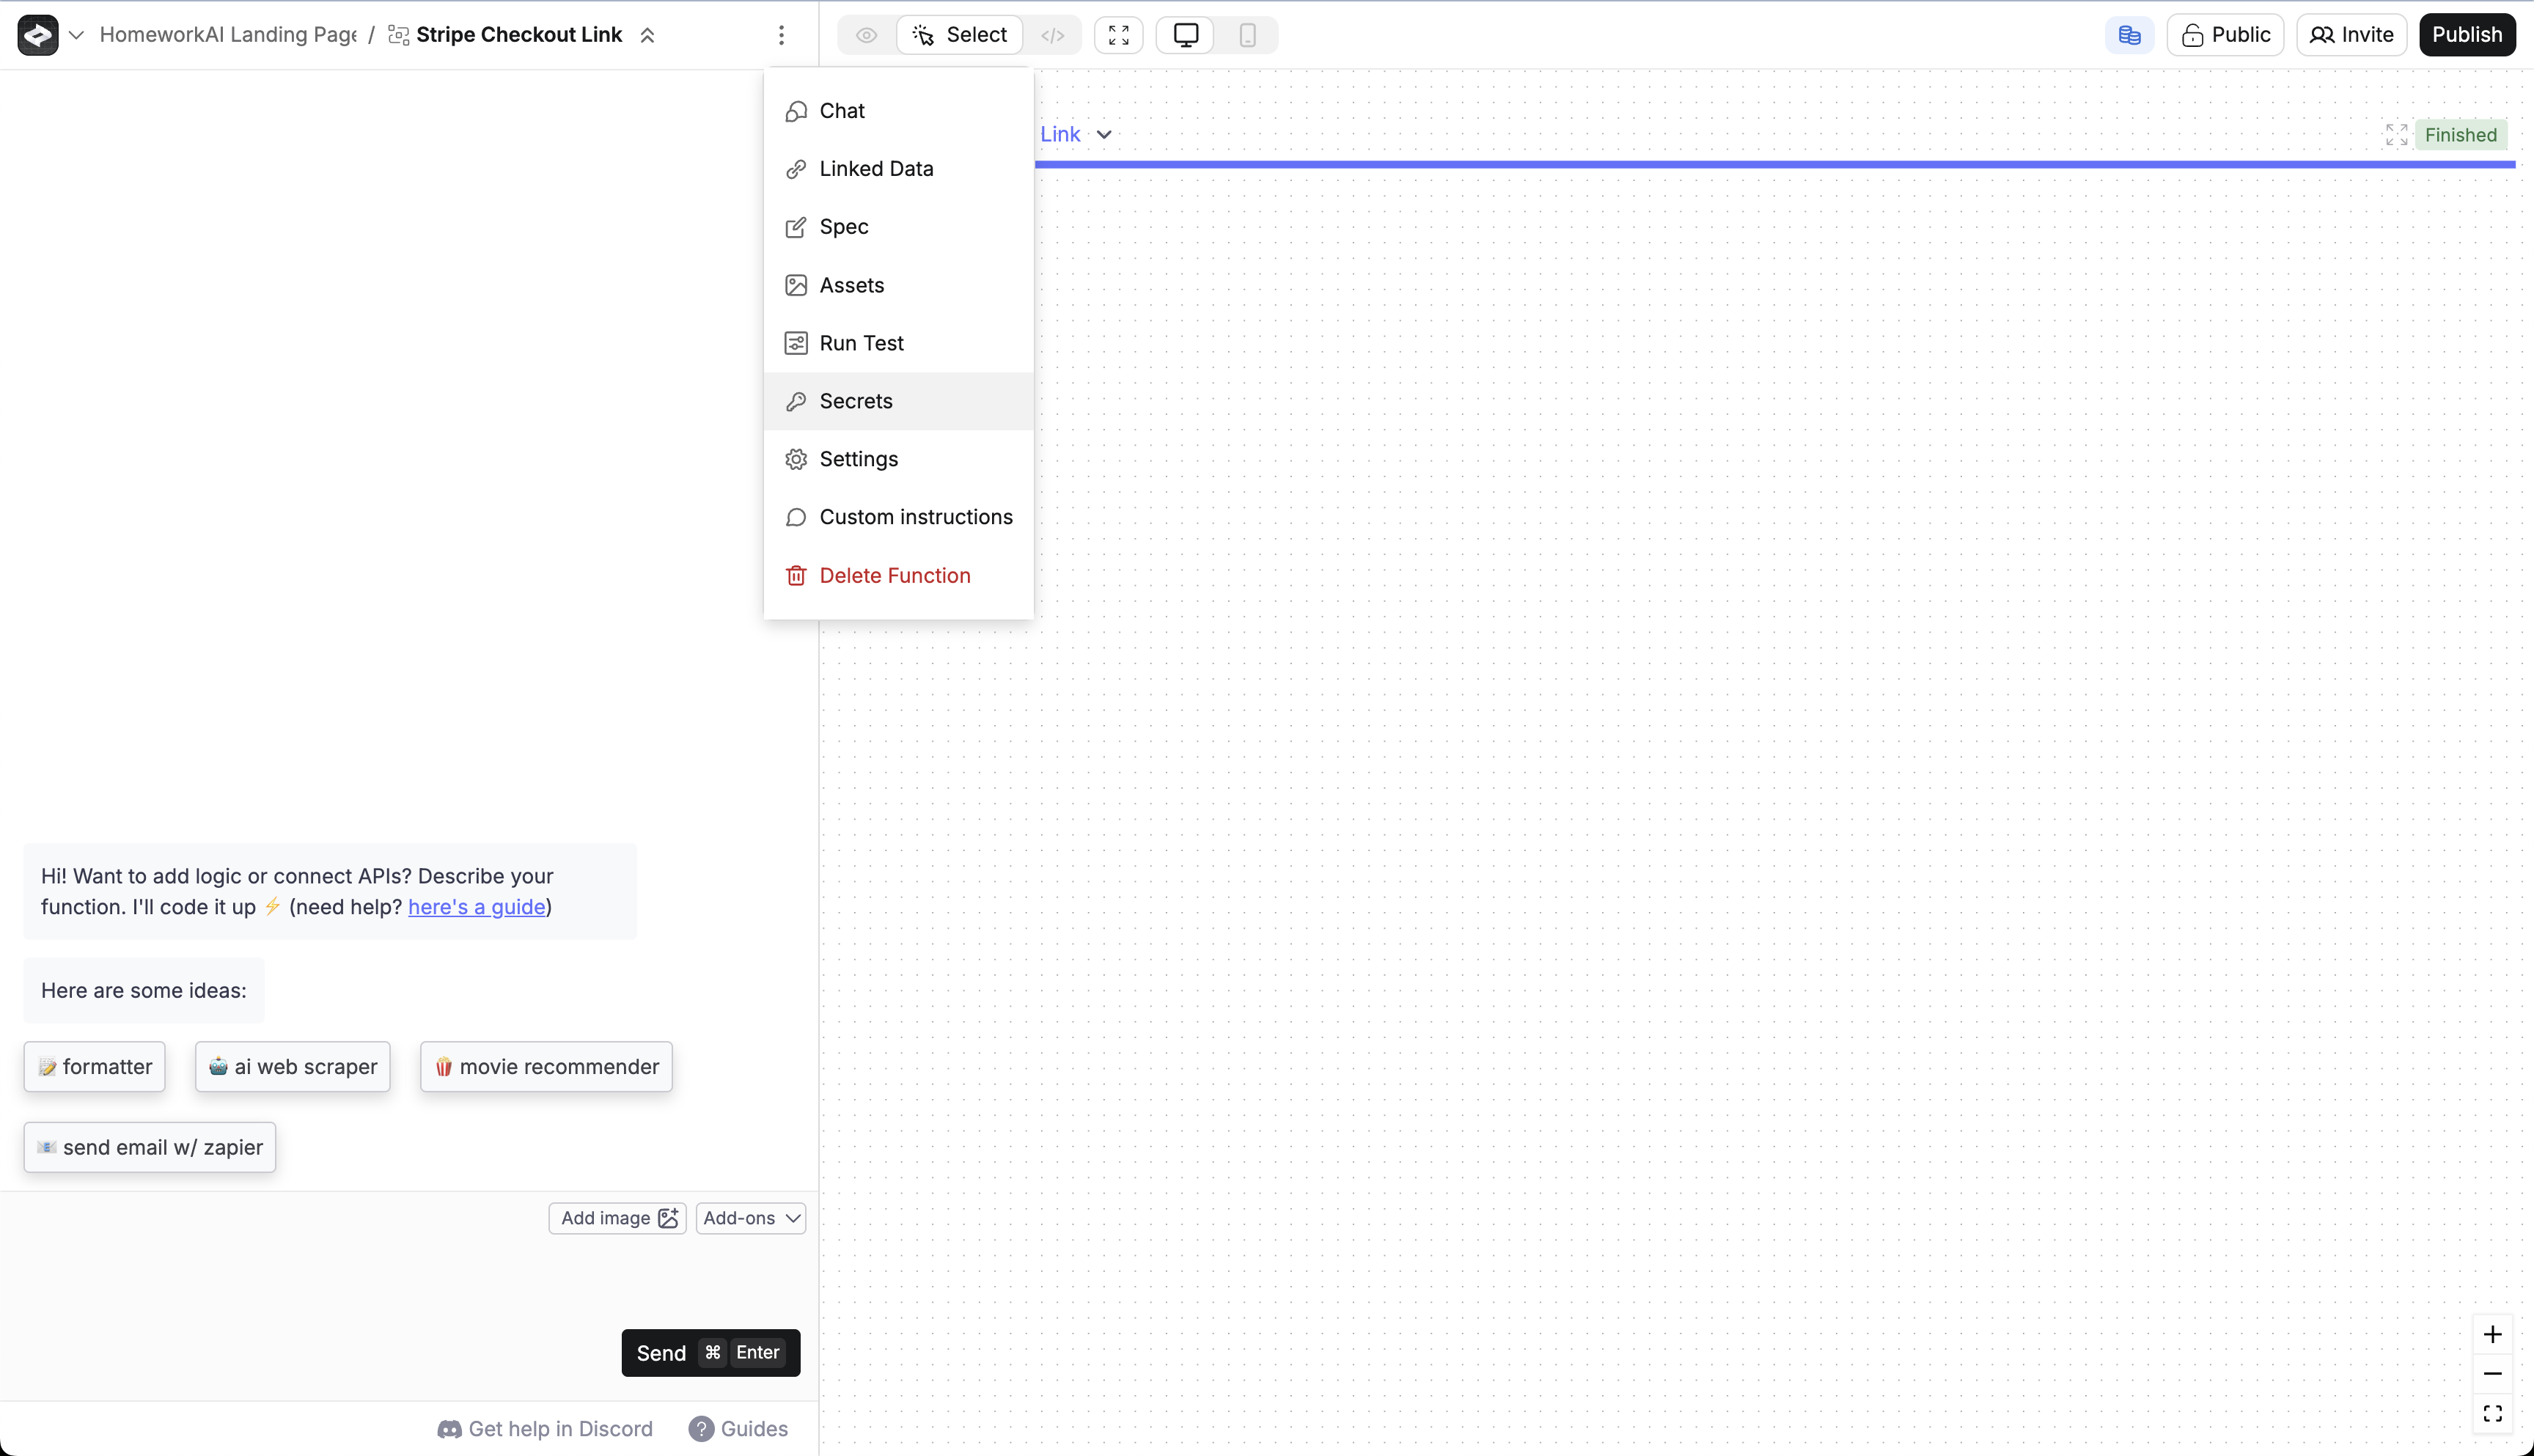The height and width of the screenshot is (1456, 2534).
Task: Click the code view icon
Action: point(1052,35)
